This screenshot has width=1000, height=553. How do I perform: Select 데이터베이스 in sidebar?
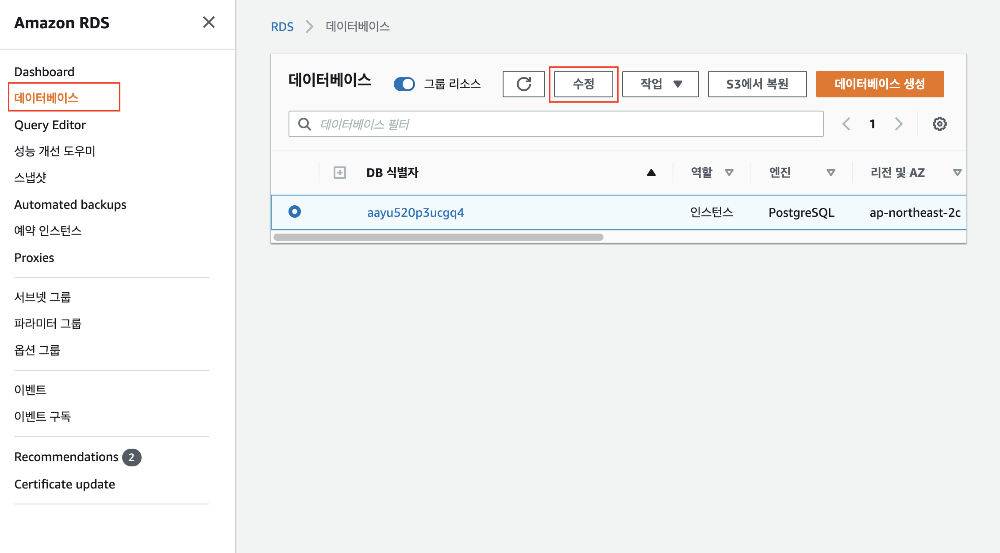click(46, 98)
